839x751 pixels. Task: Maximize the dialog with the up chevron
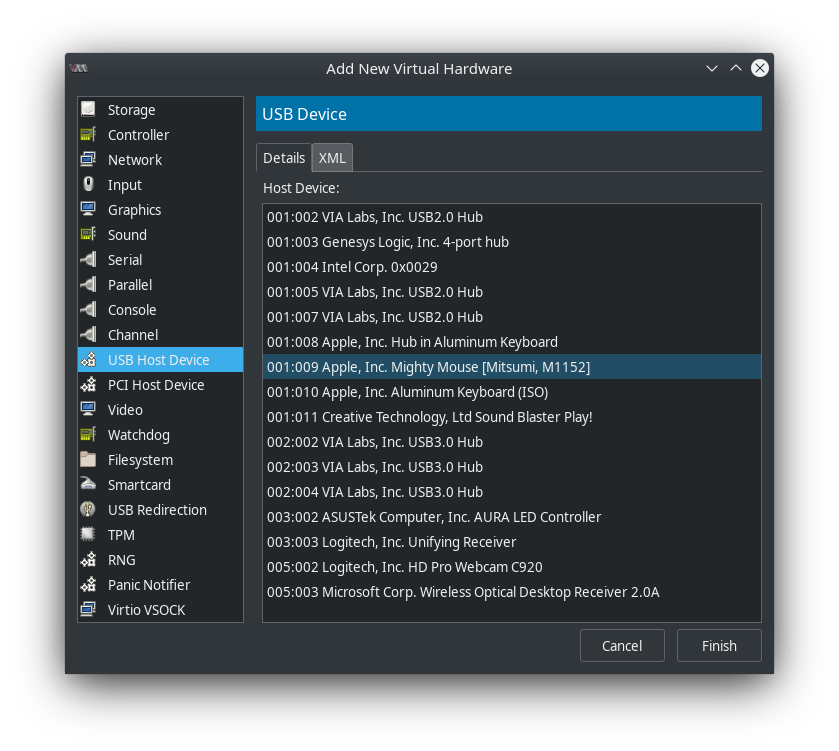tap(736, 68)
